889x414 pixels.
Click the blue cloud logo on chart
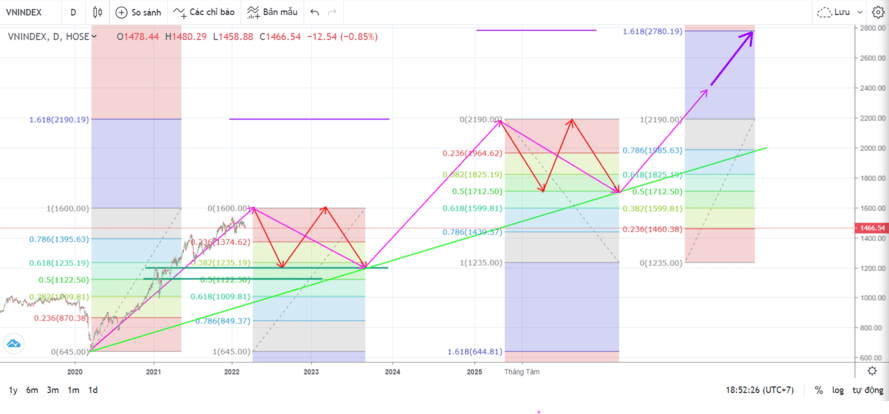[13, 345]
